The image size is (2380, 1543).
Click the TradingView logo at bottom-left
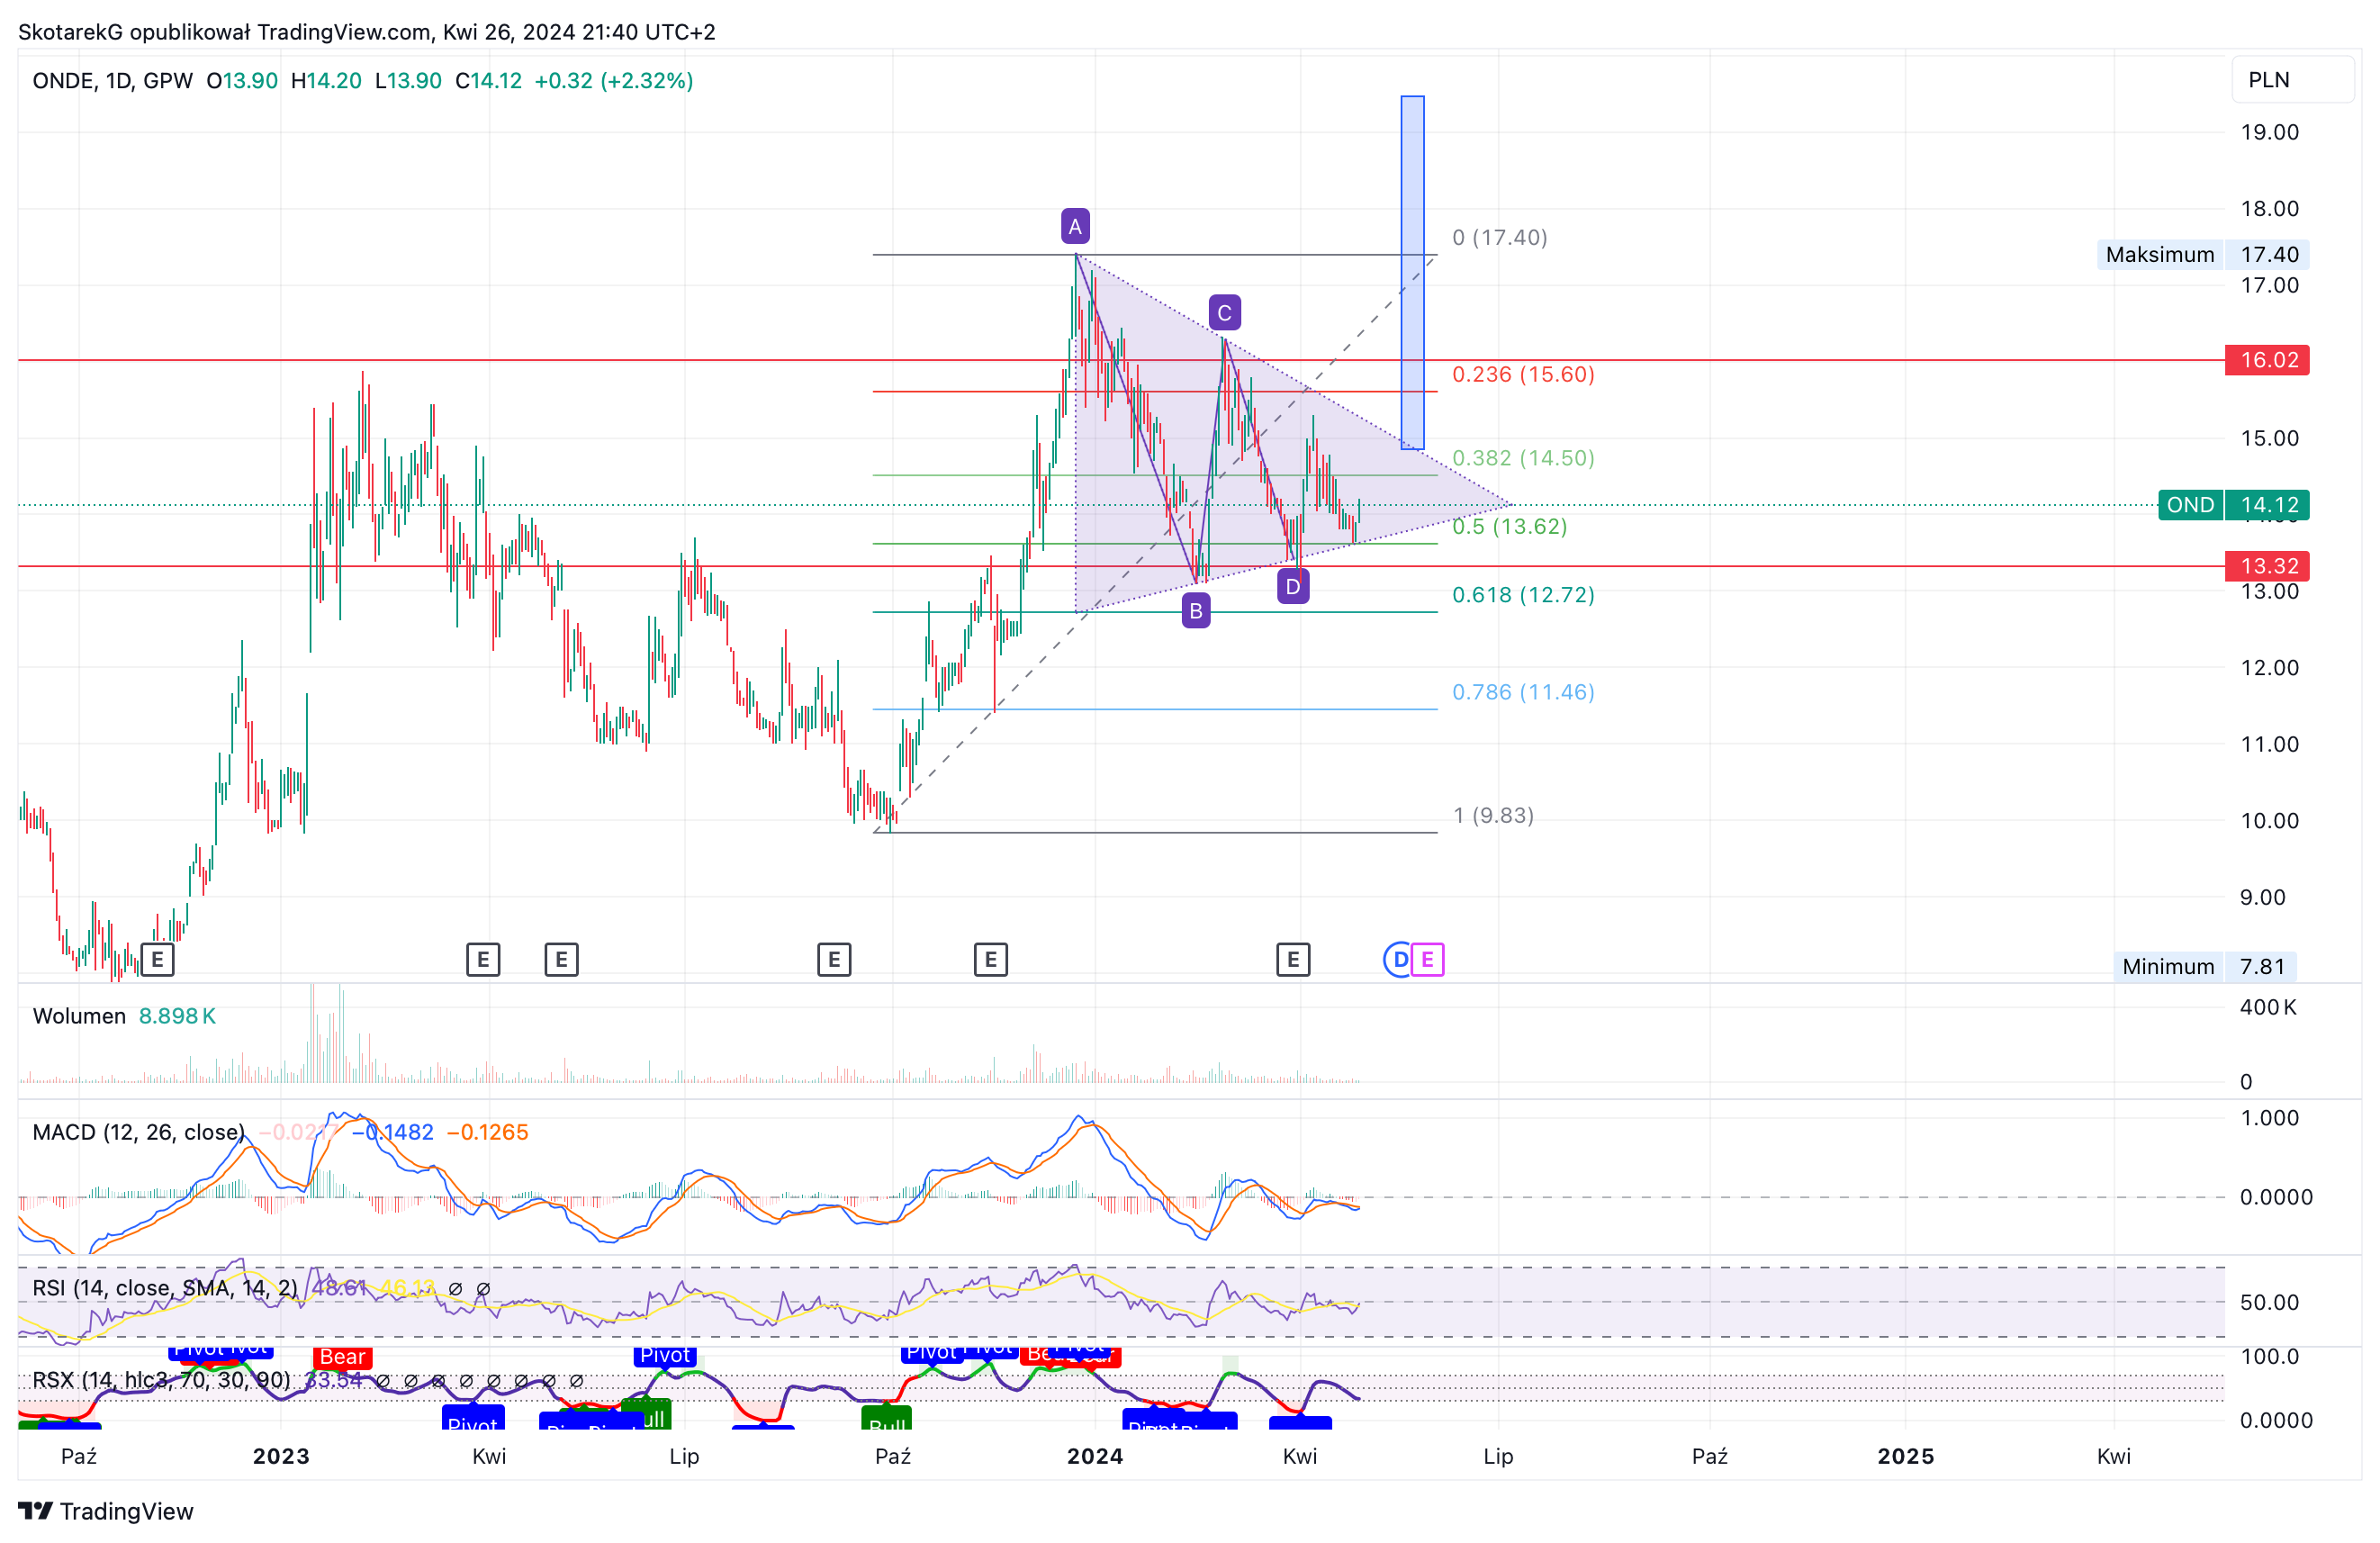[x=106, y=1511]
